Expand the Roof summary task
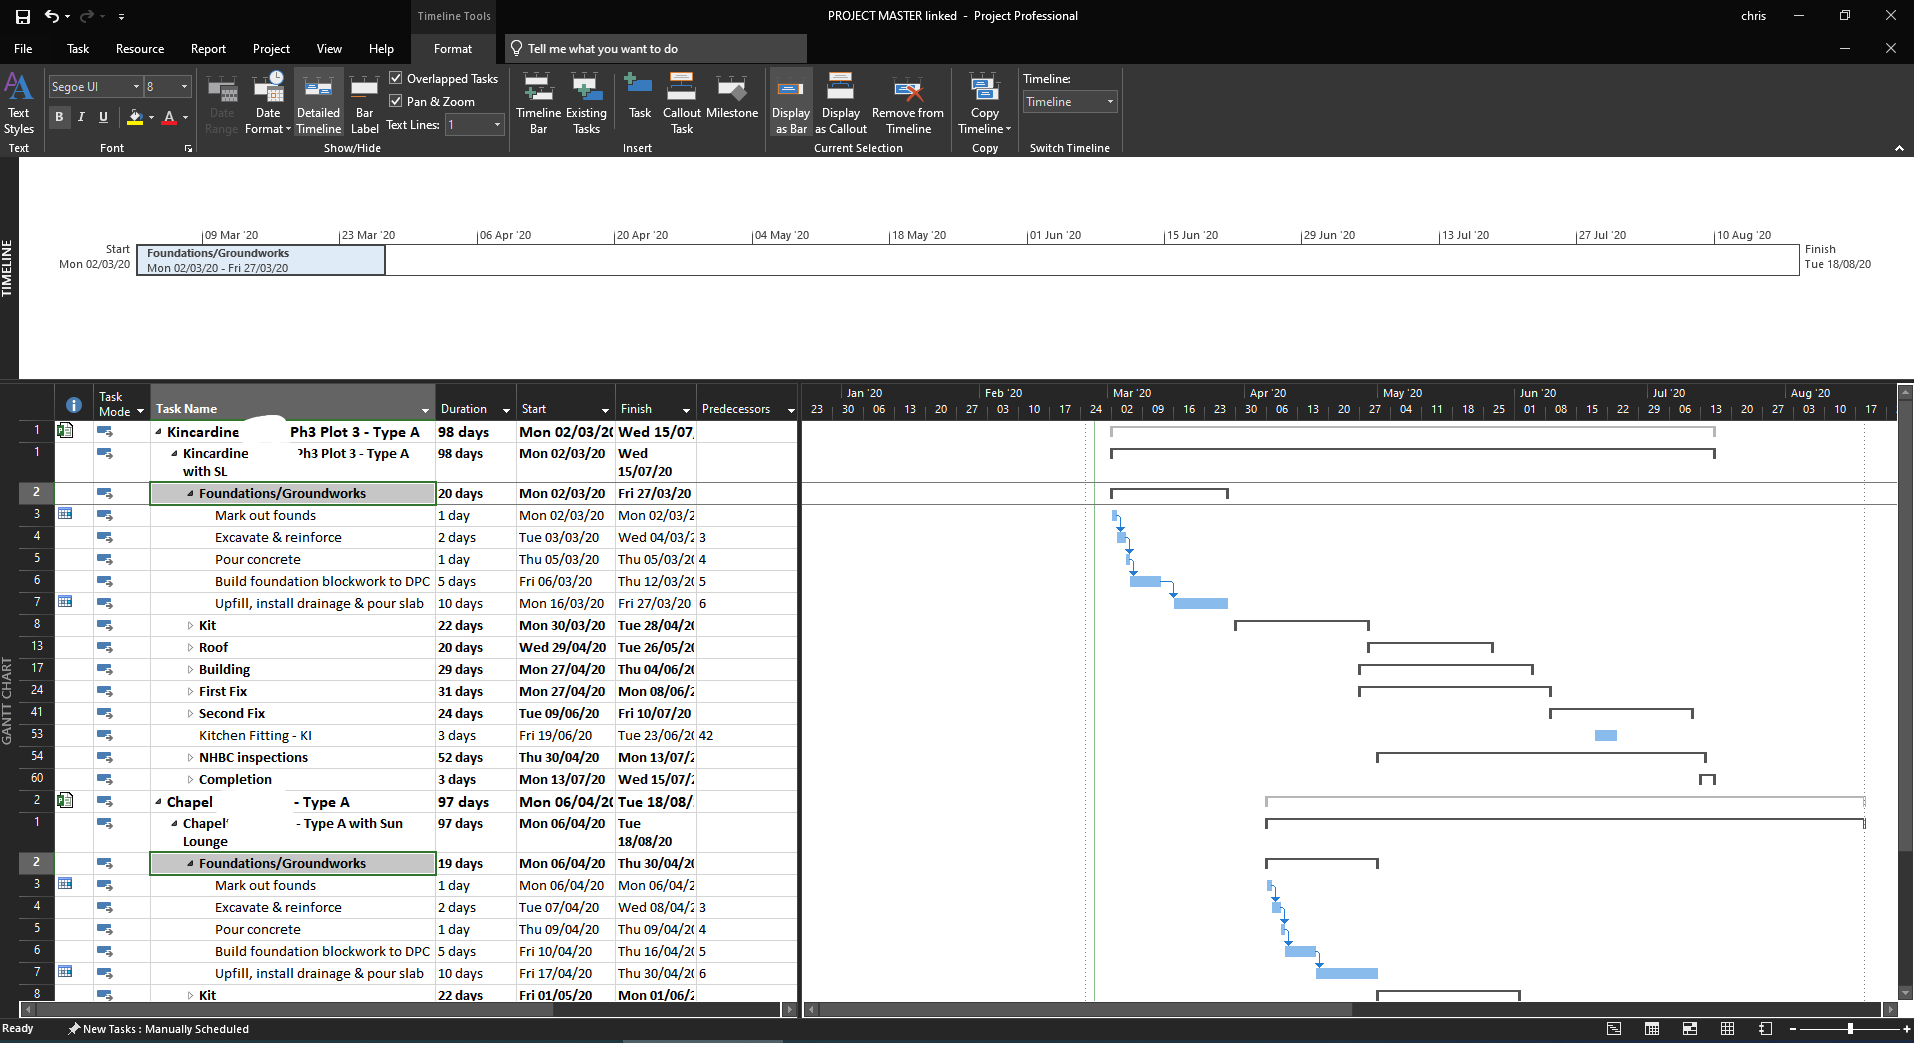This screenshot has height=1043, width=1914. (x=191, y=648)
